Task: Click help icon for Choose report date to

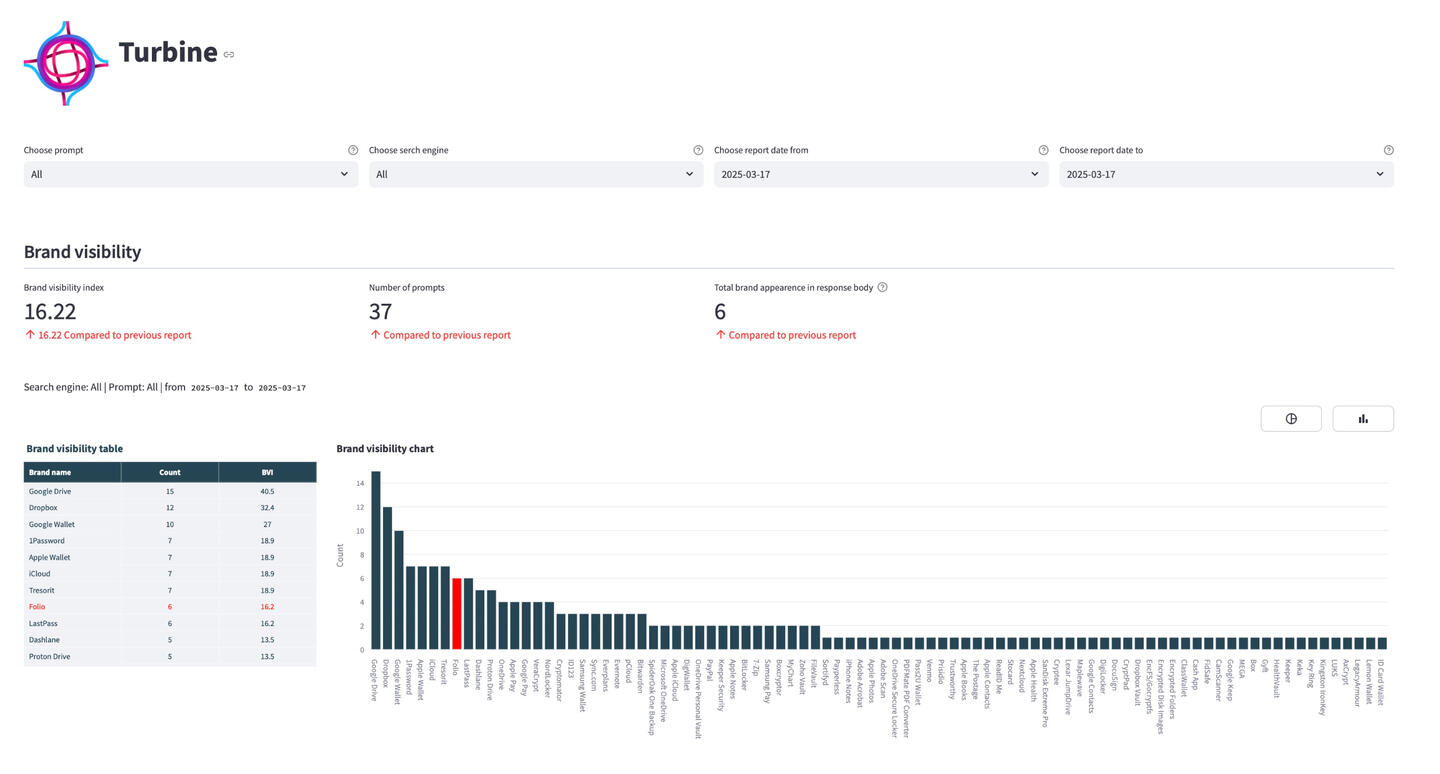Action: pos(1388,150)
